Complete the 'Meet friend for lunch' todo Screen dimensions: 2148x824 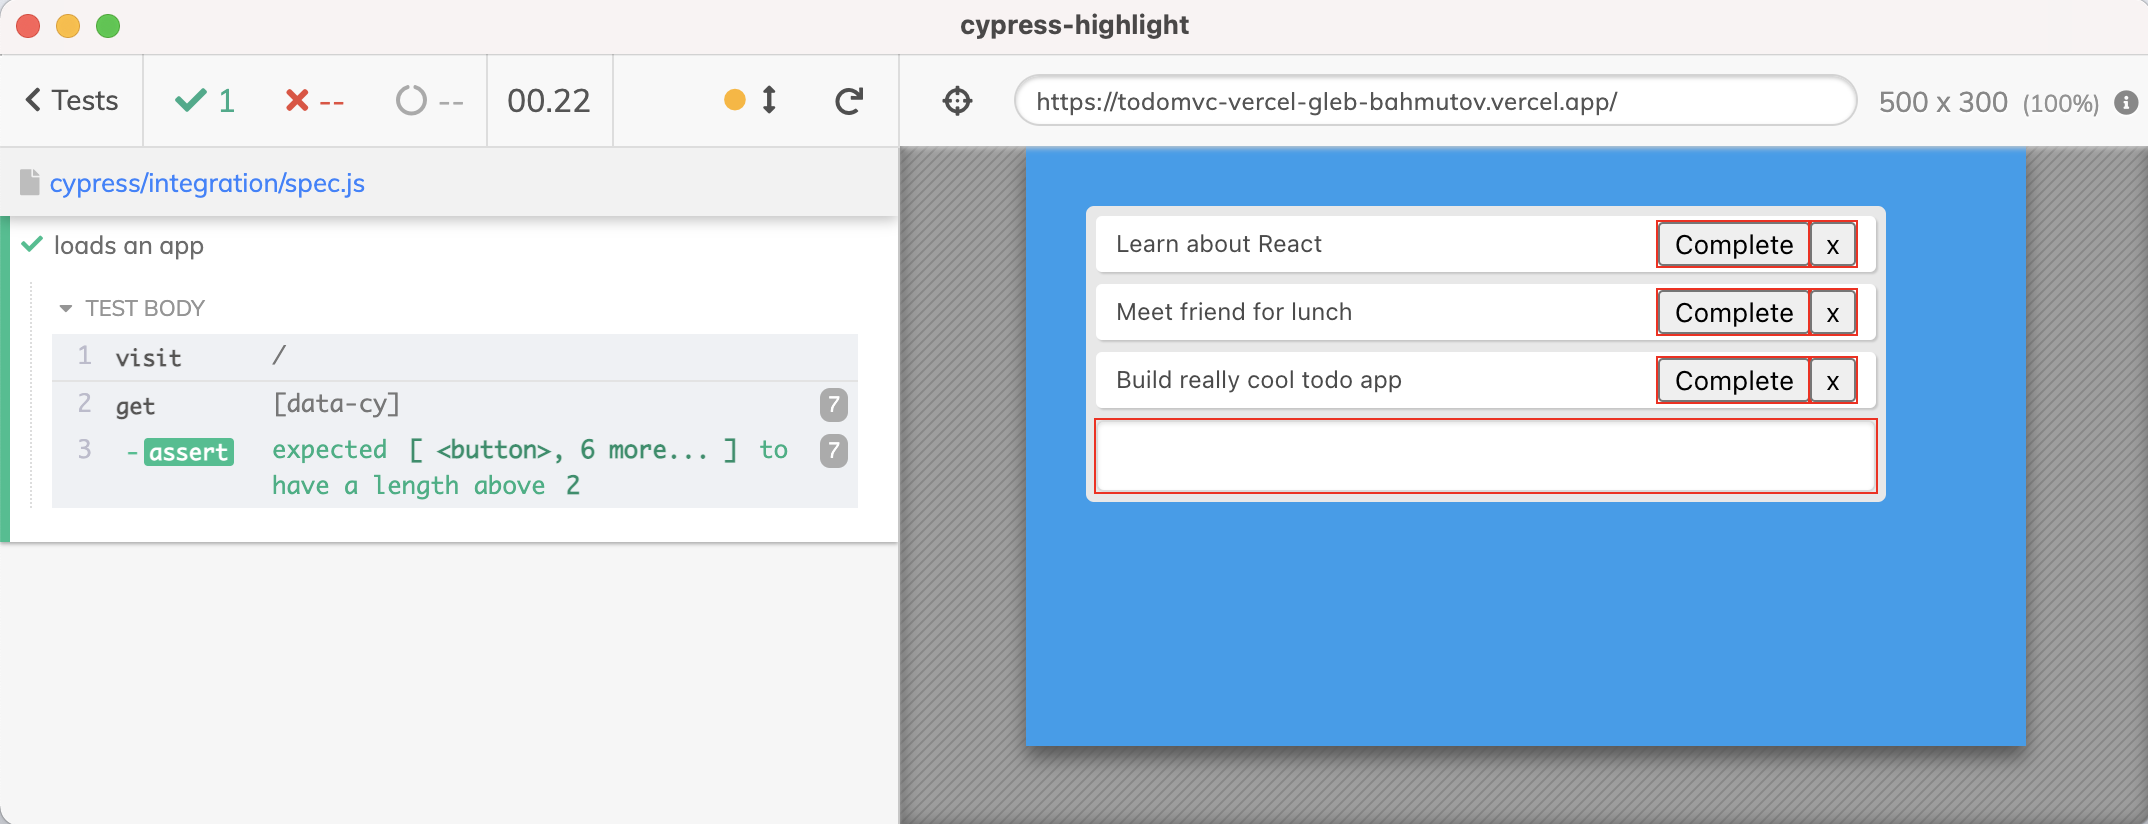click(x=1733, y=313)
